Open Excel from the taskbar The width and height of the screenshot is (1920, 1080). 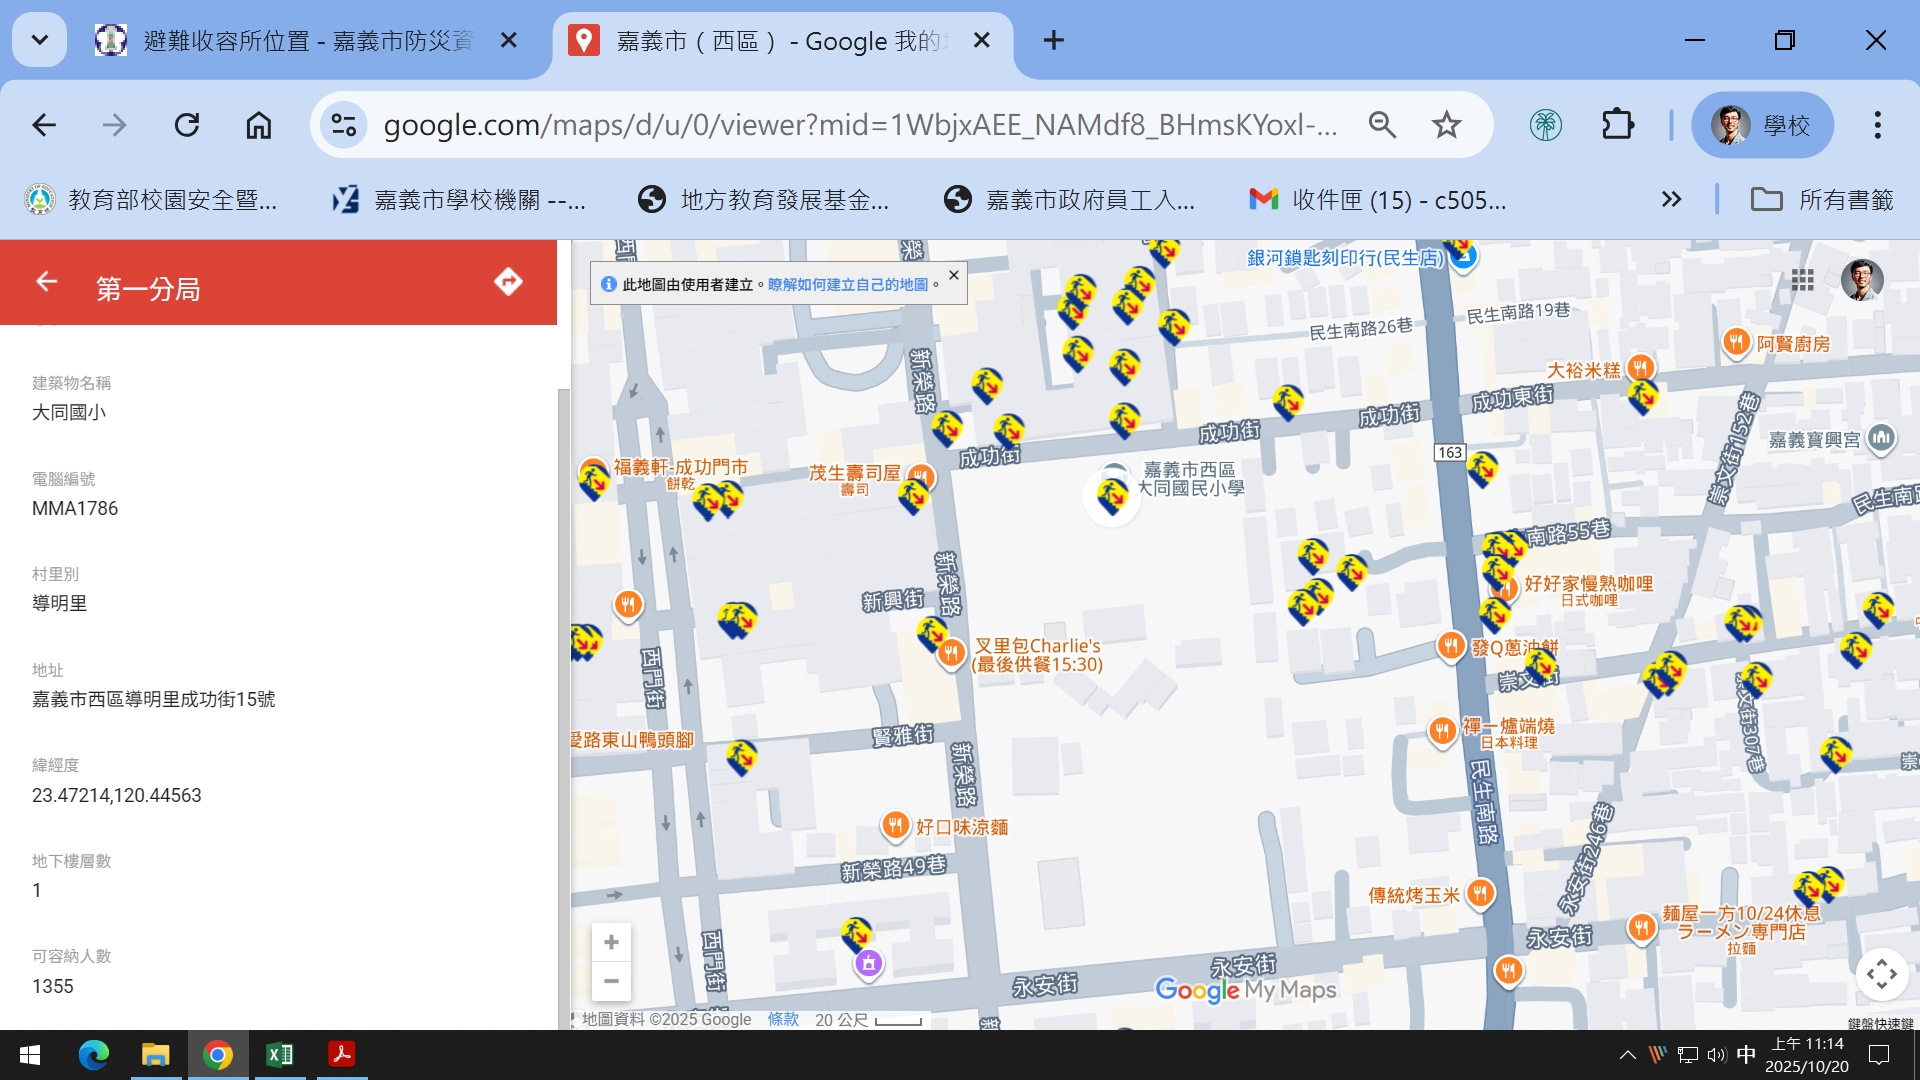click(x=280, y=1055)
